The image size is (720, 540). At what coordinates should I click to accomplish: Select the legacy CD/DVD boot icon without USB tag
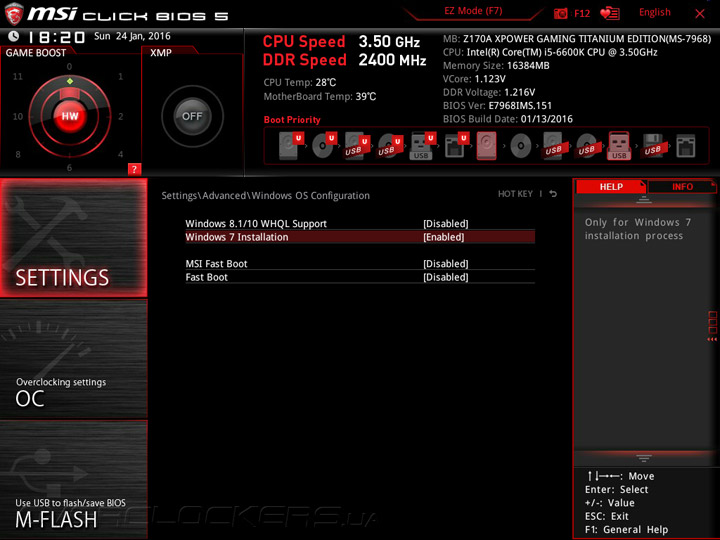tap(520, 146)
